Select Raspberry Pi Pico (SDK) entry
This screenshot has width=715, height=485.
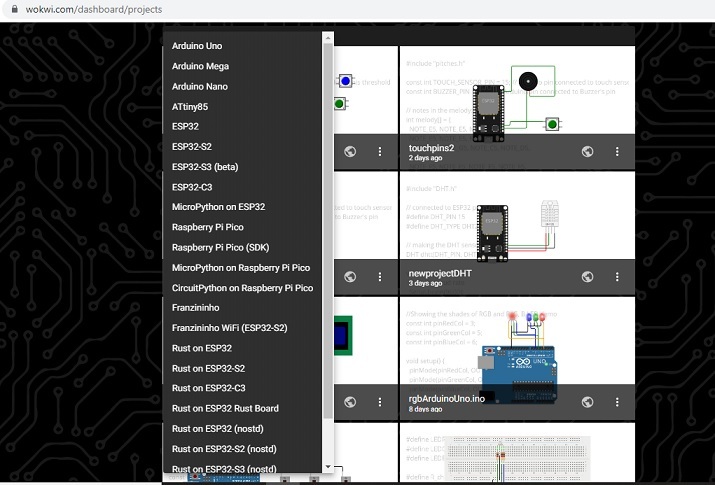click(x=220, y=247)
